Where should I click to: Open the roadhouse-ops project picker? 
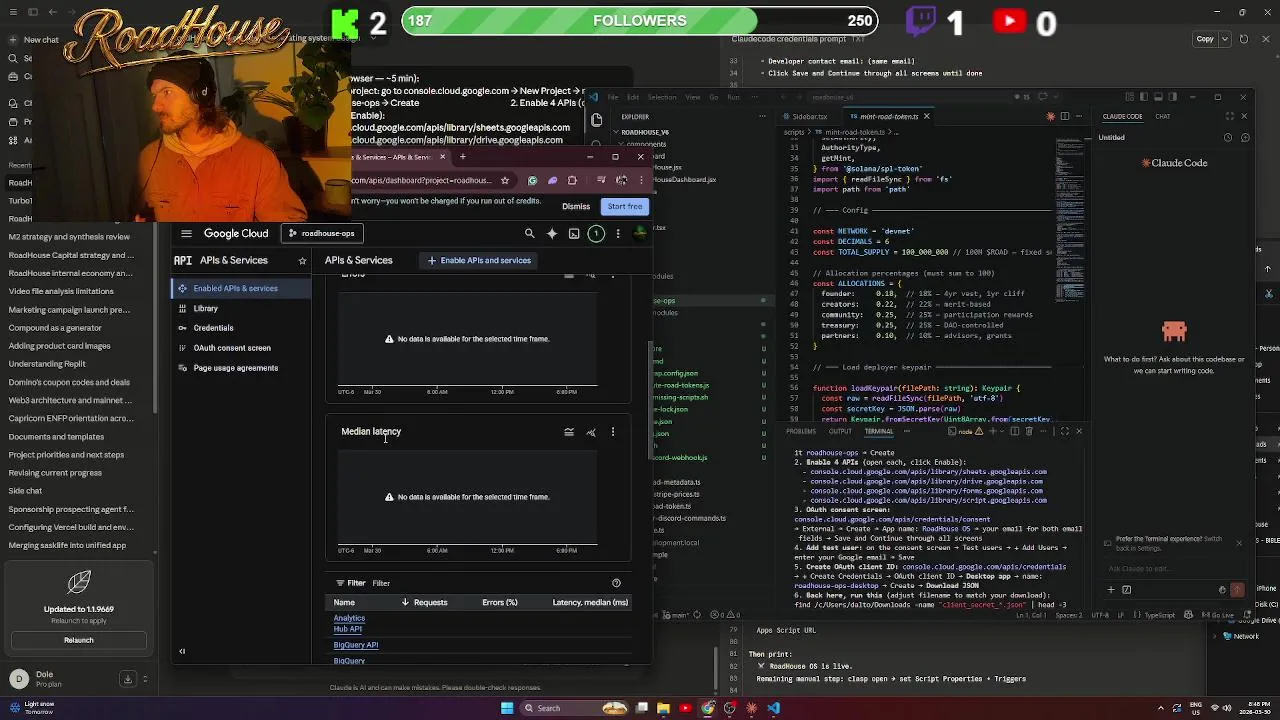pos(321,233)
